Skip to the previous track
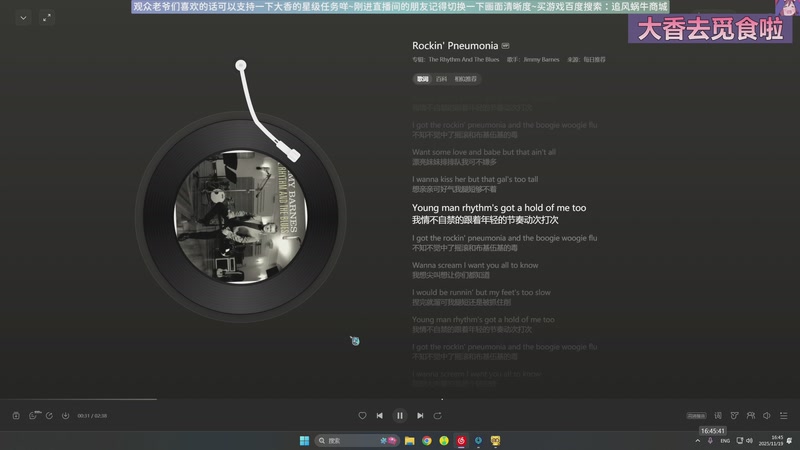The height and width of the screenshot is (450, 800). pyautogui.click(x=380, y=416)
